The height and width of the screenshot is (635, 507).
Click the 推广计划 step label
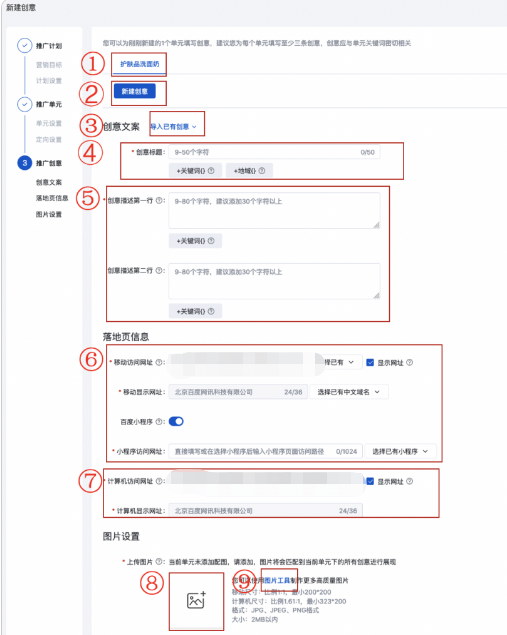click(49, 46)
